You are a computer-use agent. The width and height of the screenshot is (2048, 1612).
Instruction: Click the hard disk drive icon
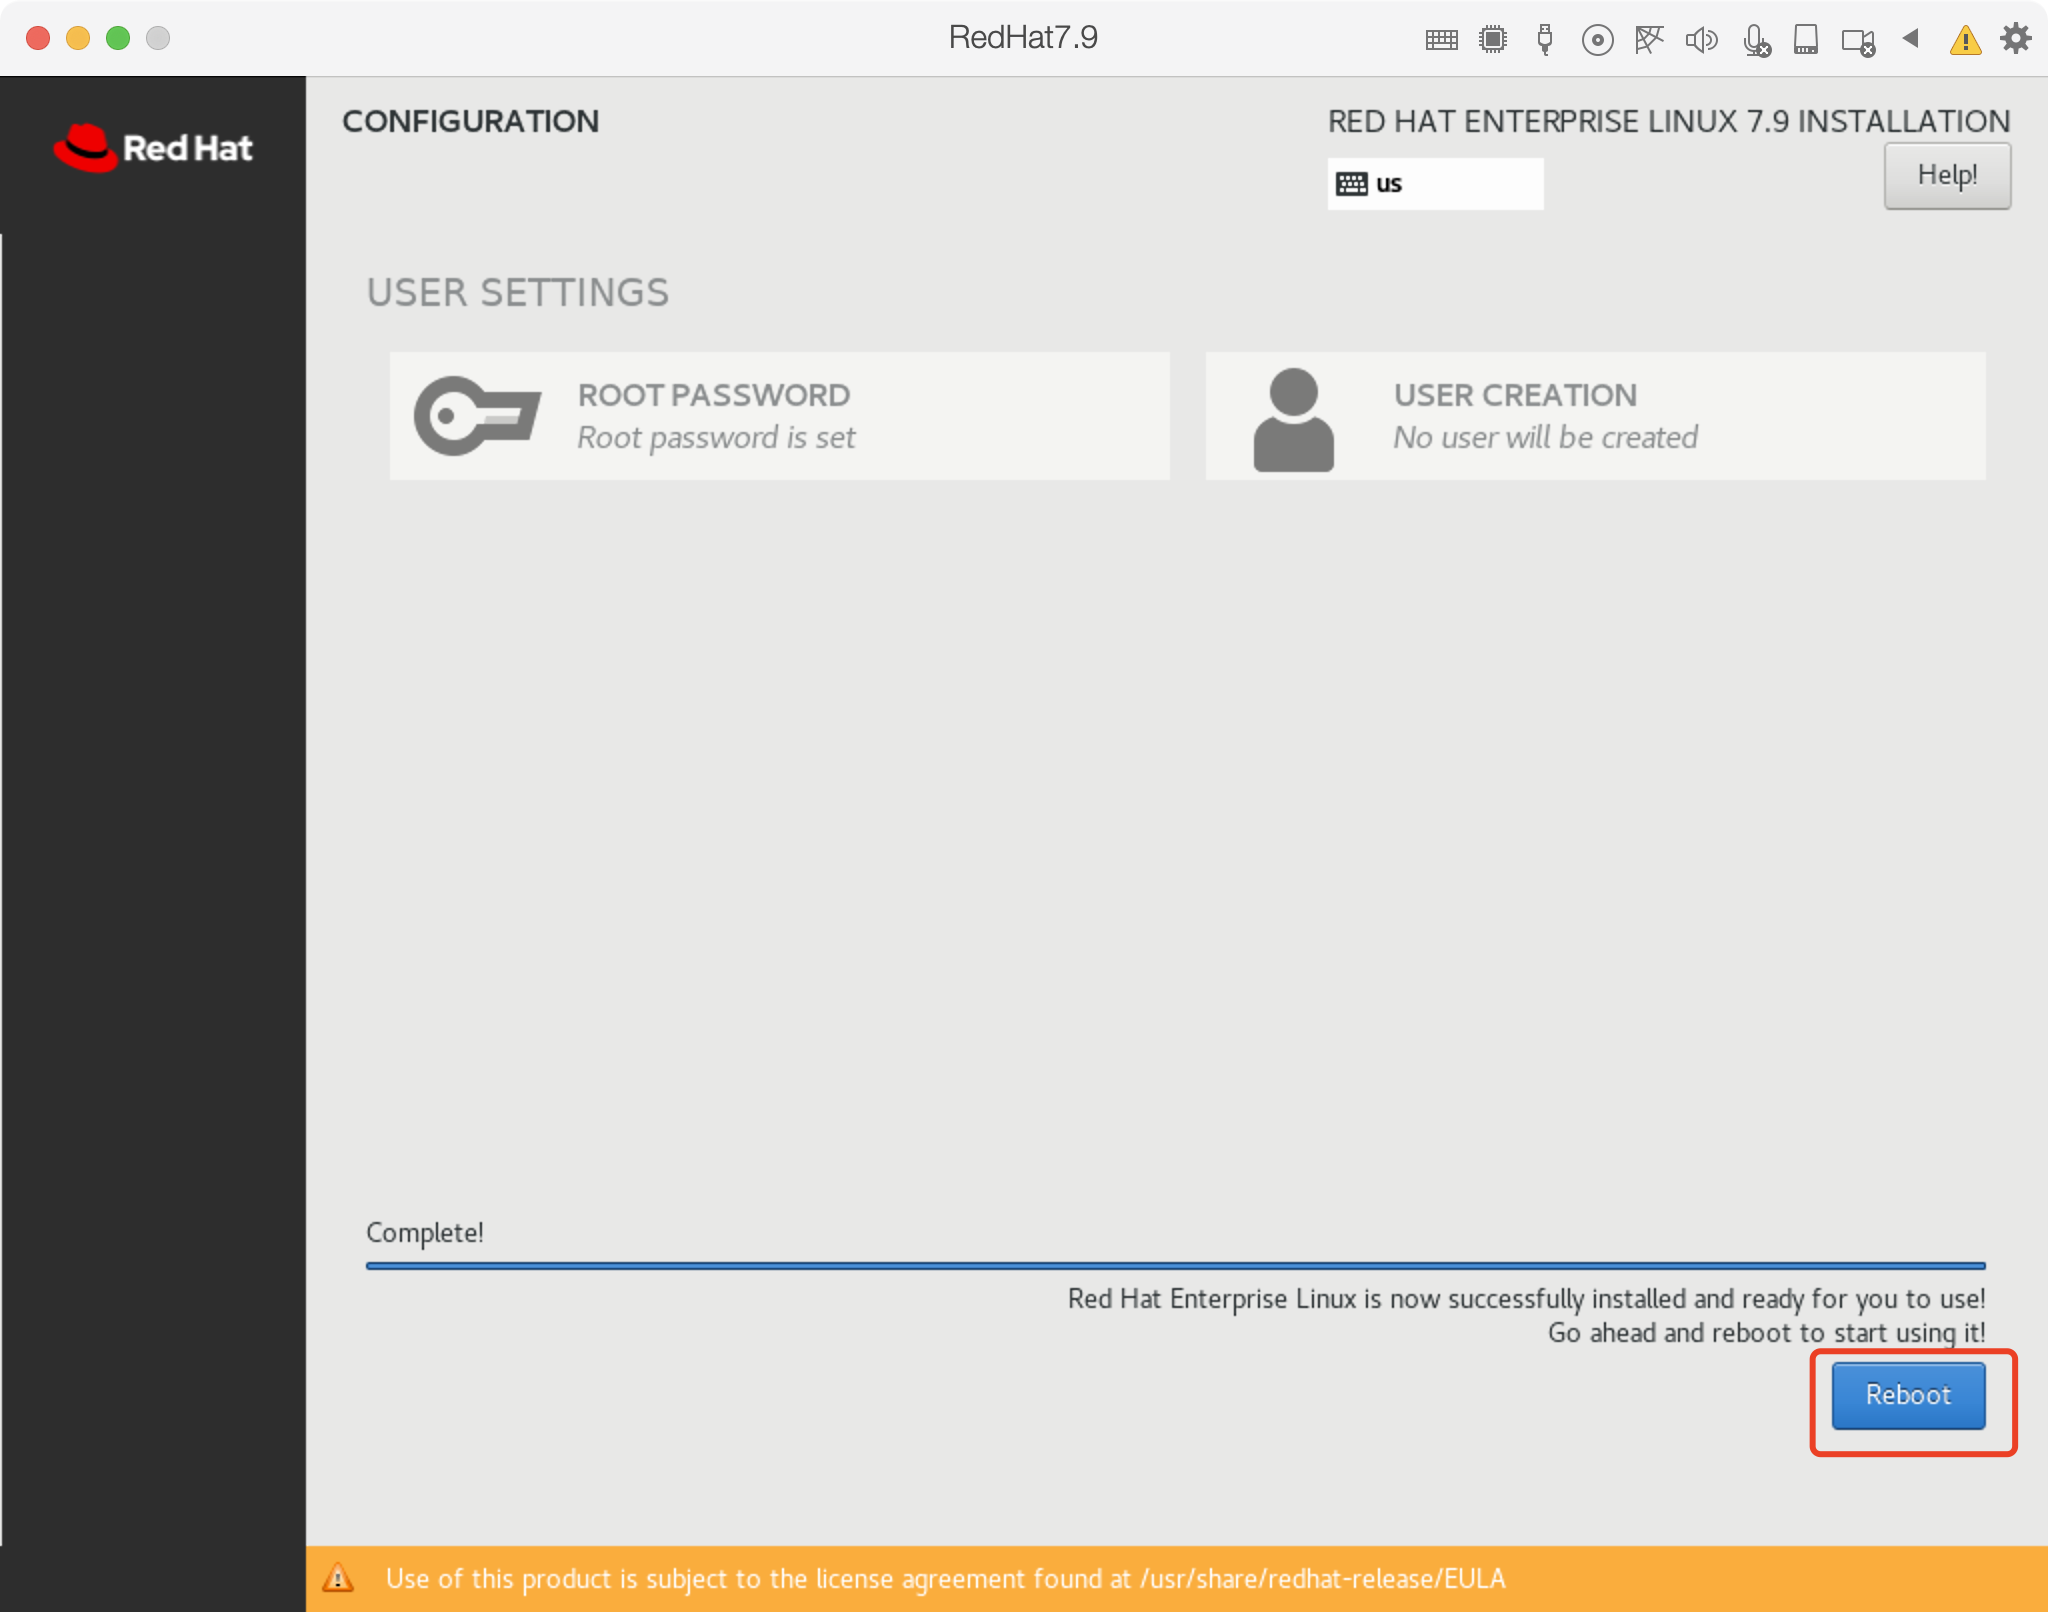click(x=1806, y=40)
